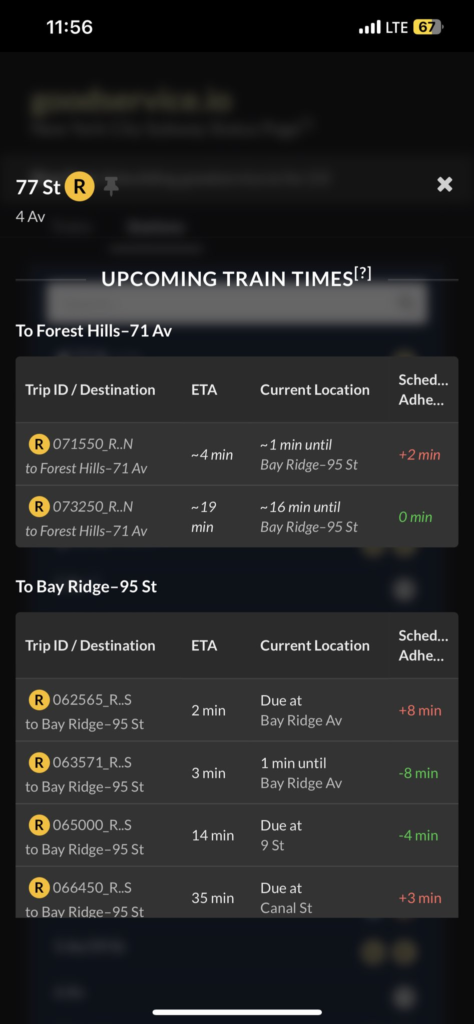The width and height of the screenshot is (474, 1024).
Task: Pin the 77 St station
Action: (x=112, y=187)
